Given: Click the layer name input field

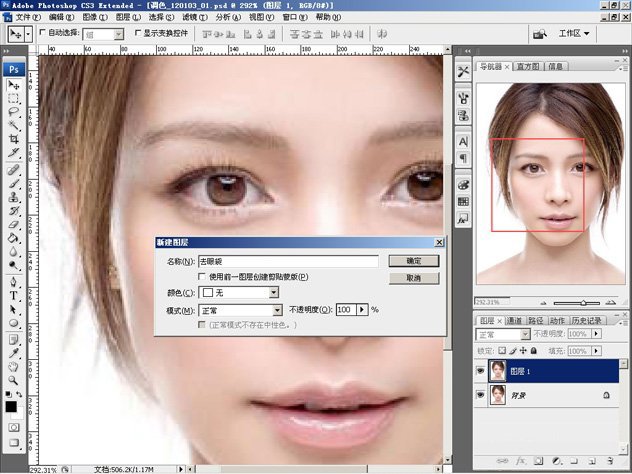Looking at the screenshot, I should (288, 261).
